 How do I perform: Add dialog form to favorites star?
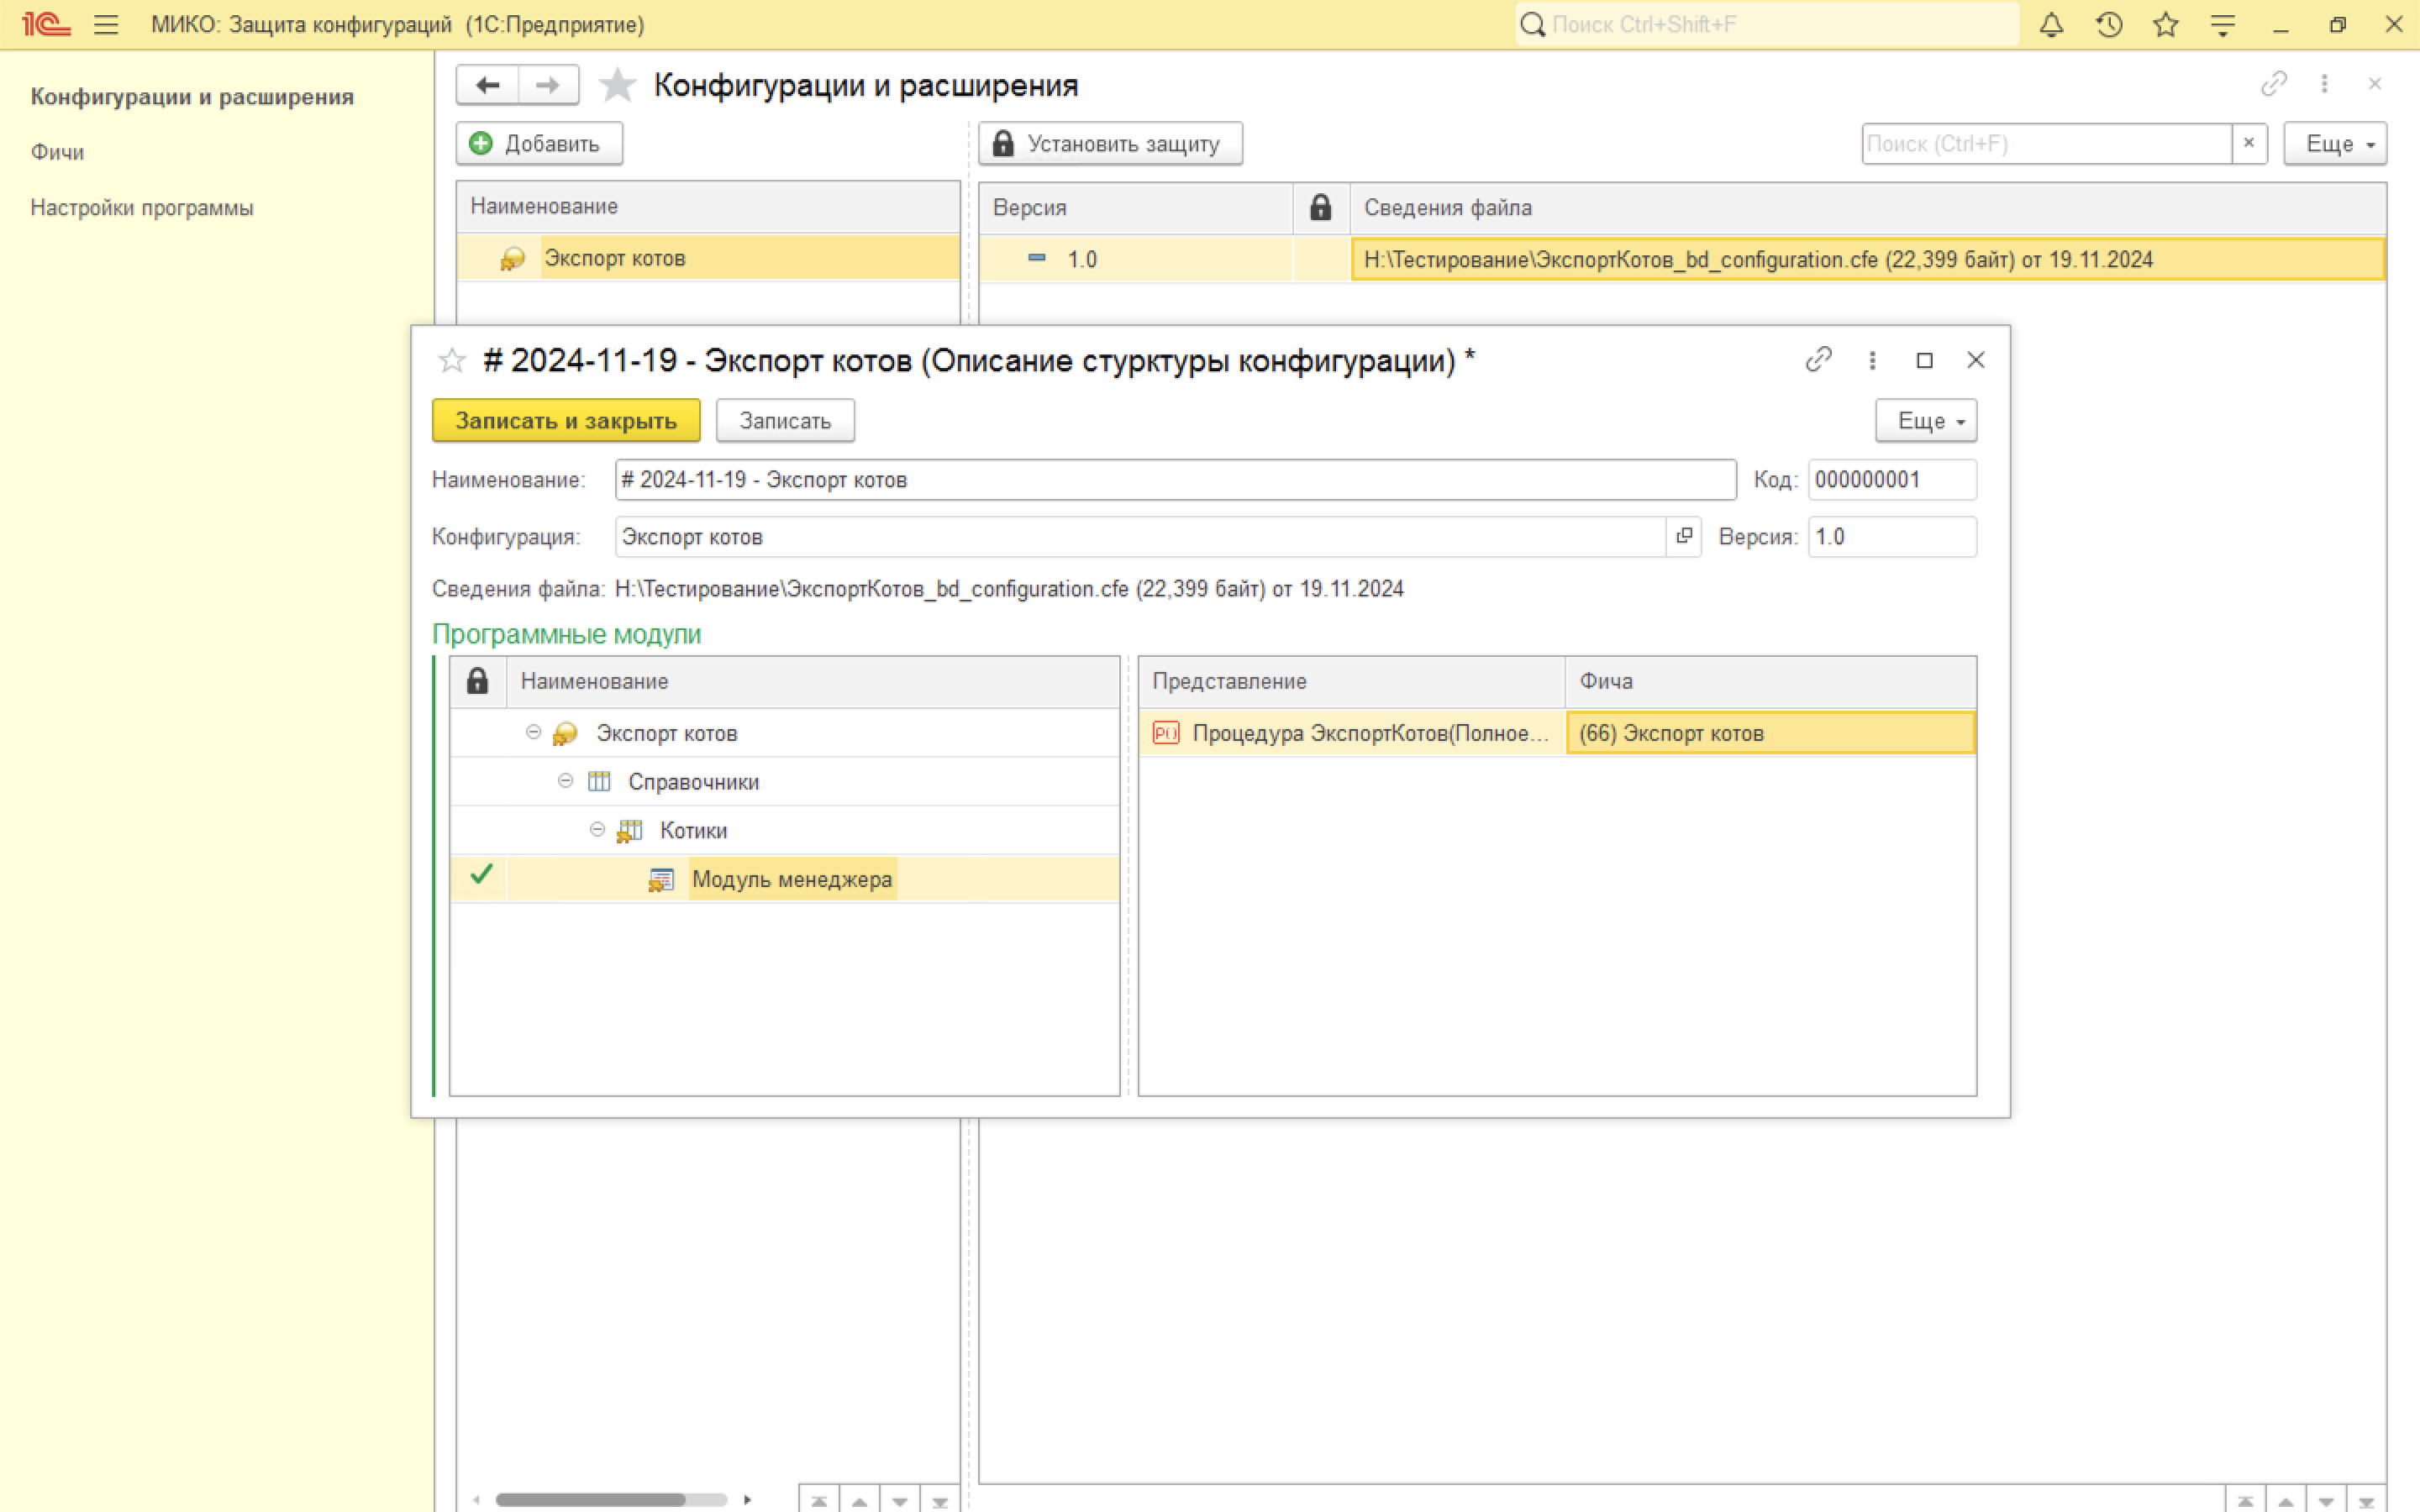tap(452, 360)
